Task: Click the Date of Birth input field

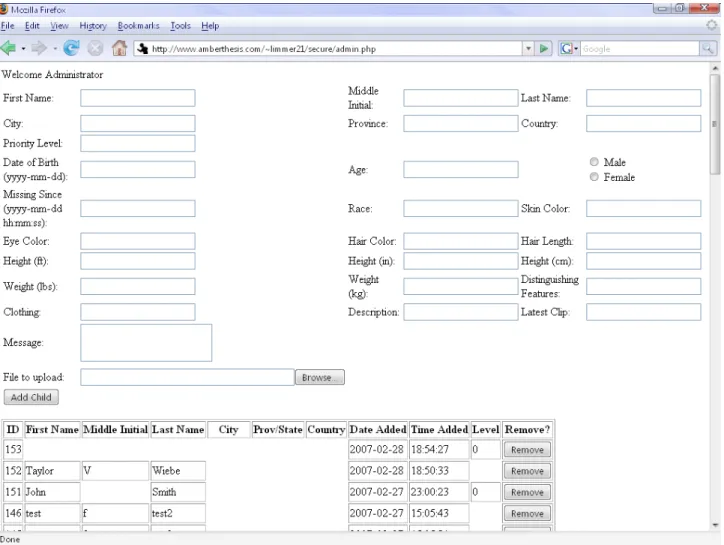Action: click(x=138, y=170)
